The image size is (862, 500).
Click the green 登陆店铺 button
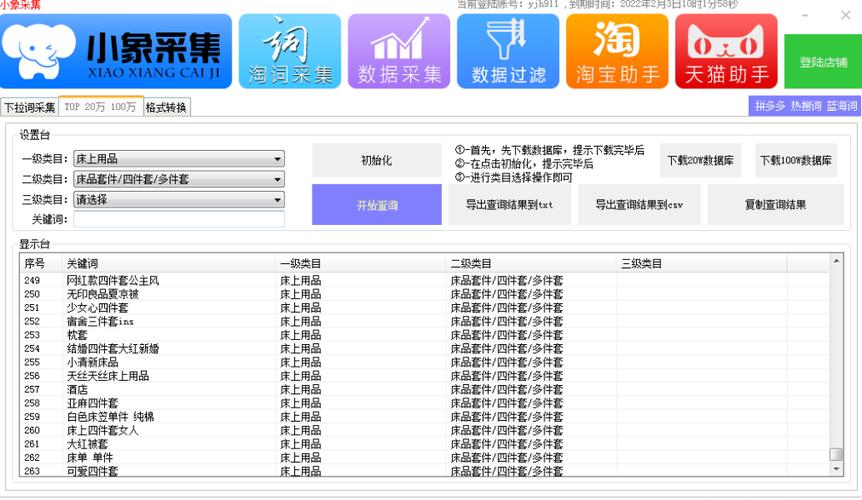[x=823, y=62]
